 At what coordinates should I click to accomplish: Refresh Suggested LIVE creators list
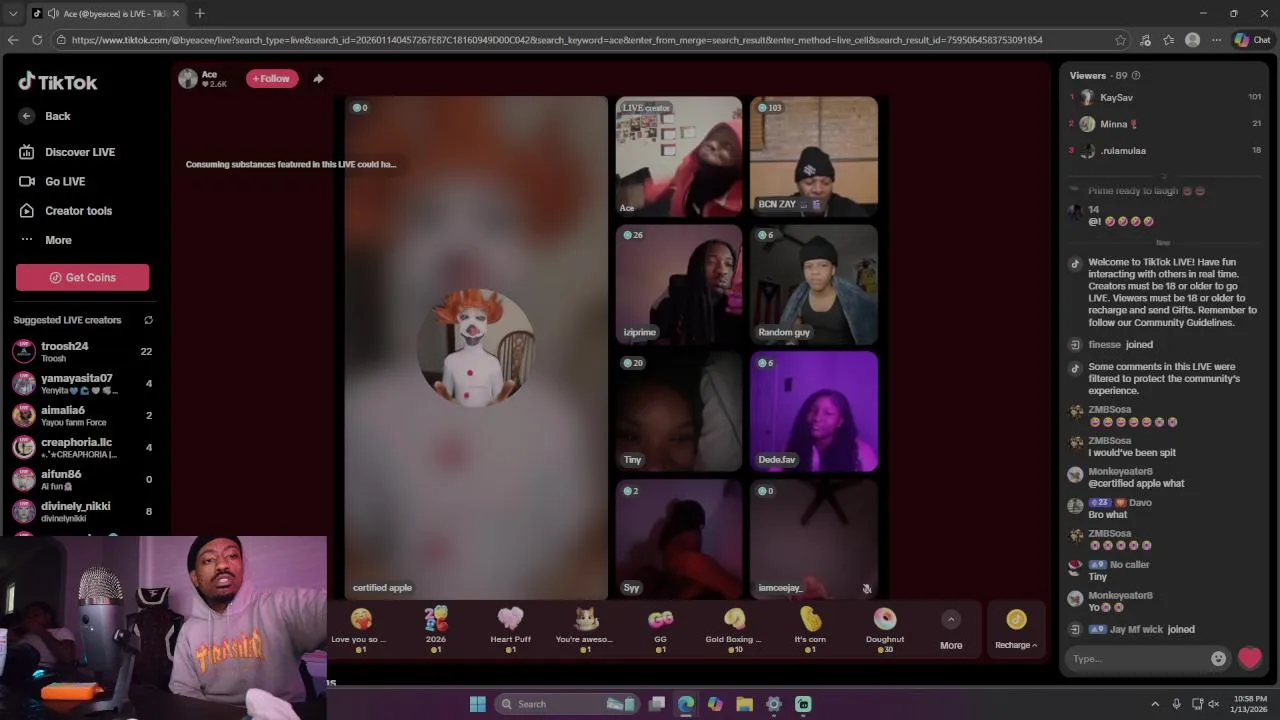148,320
